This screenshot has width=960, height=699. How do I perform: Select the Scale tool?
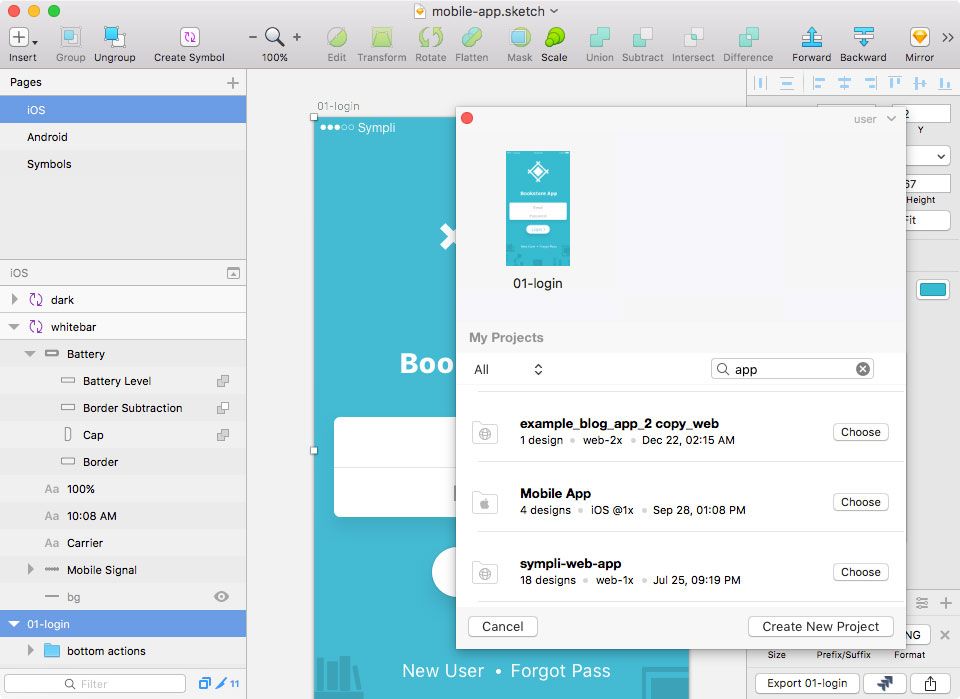click(554, 36)
